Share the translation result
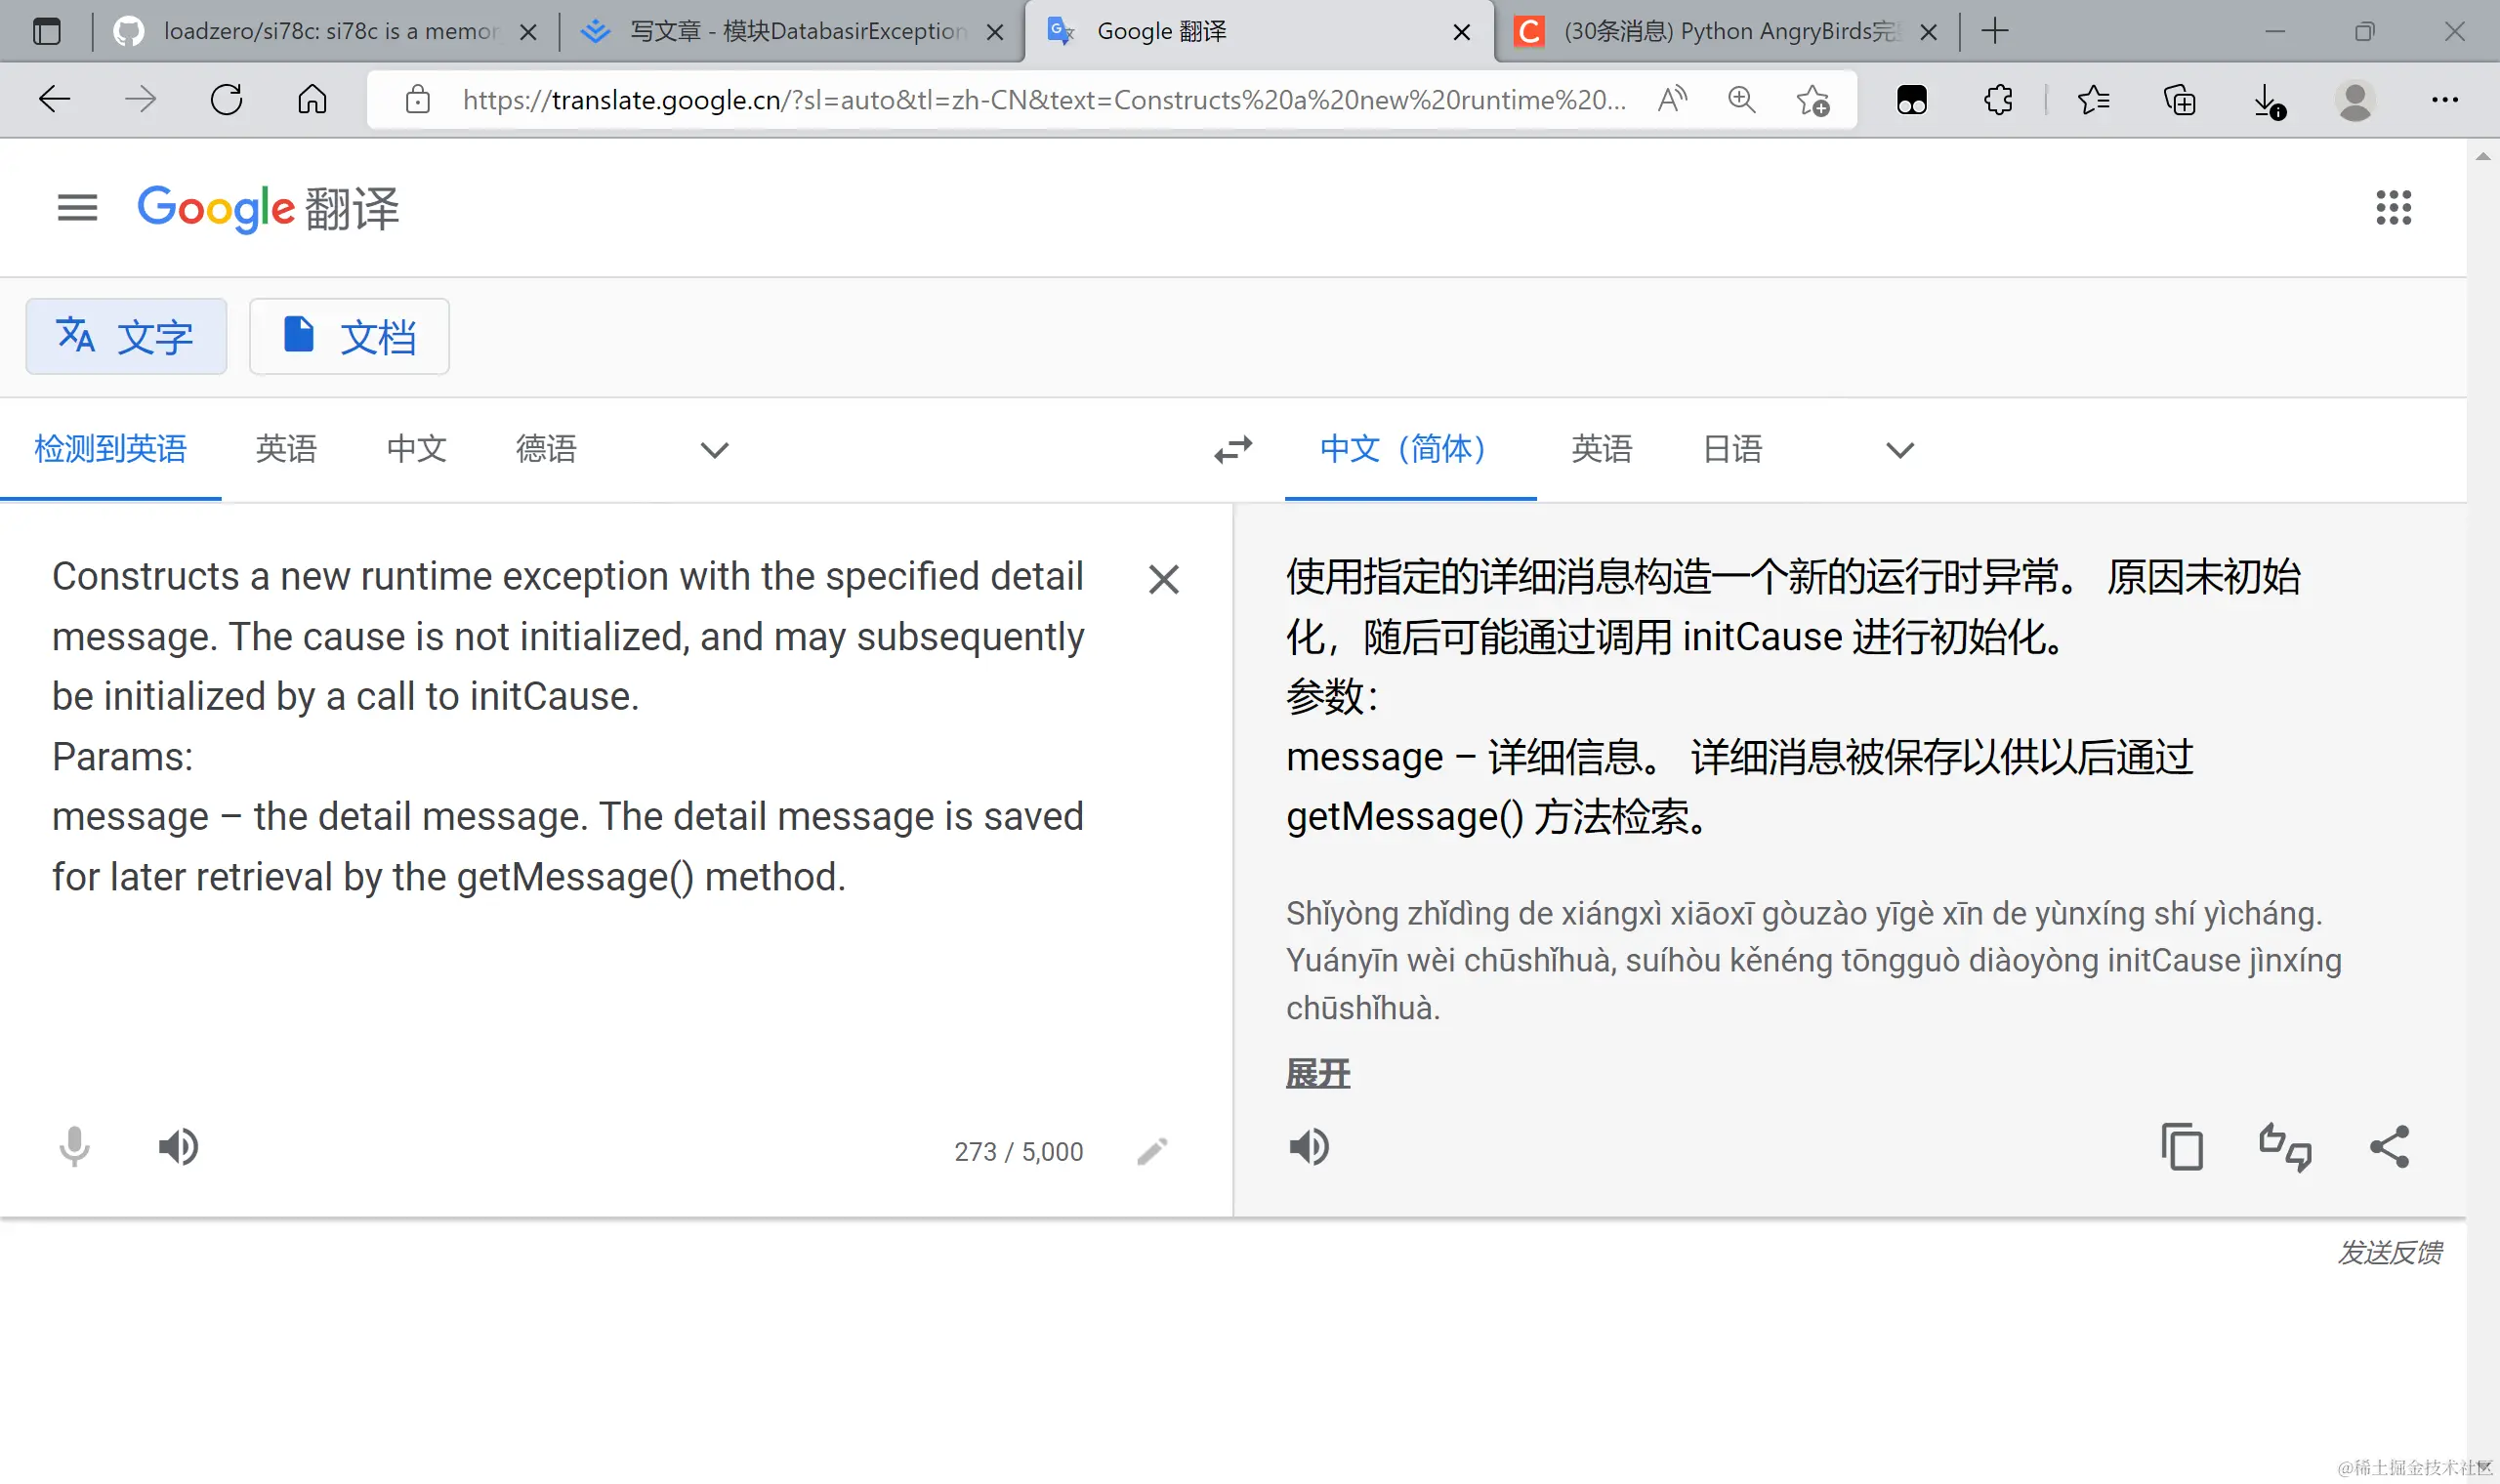 click(2389, 1147)
